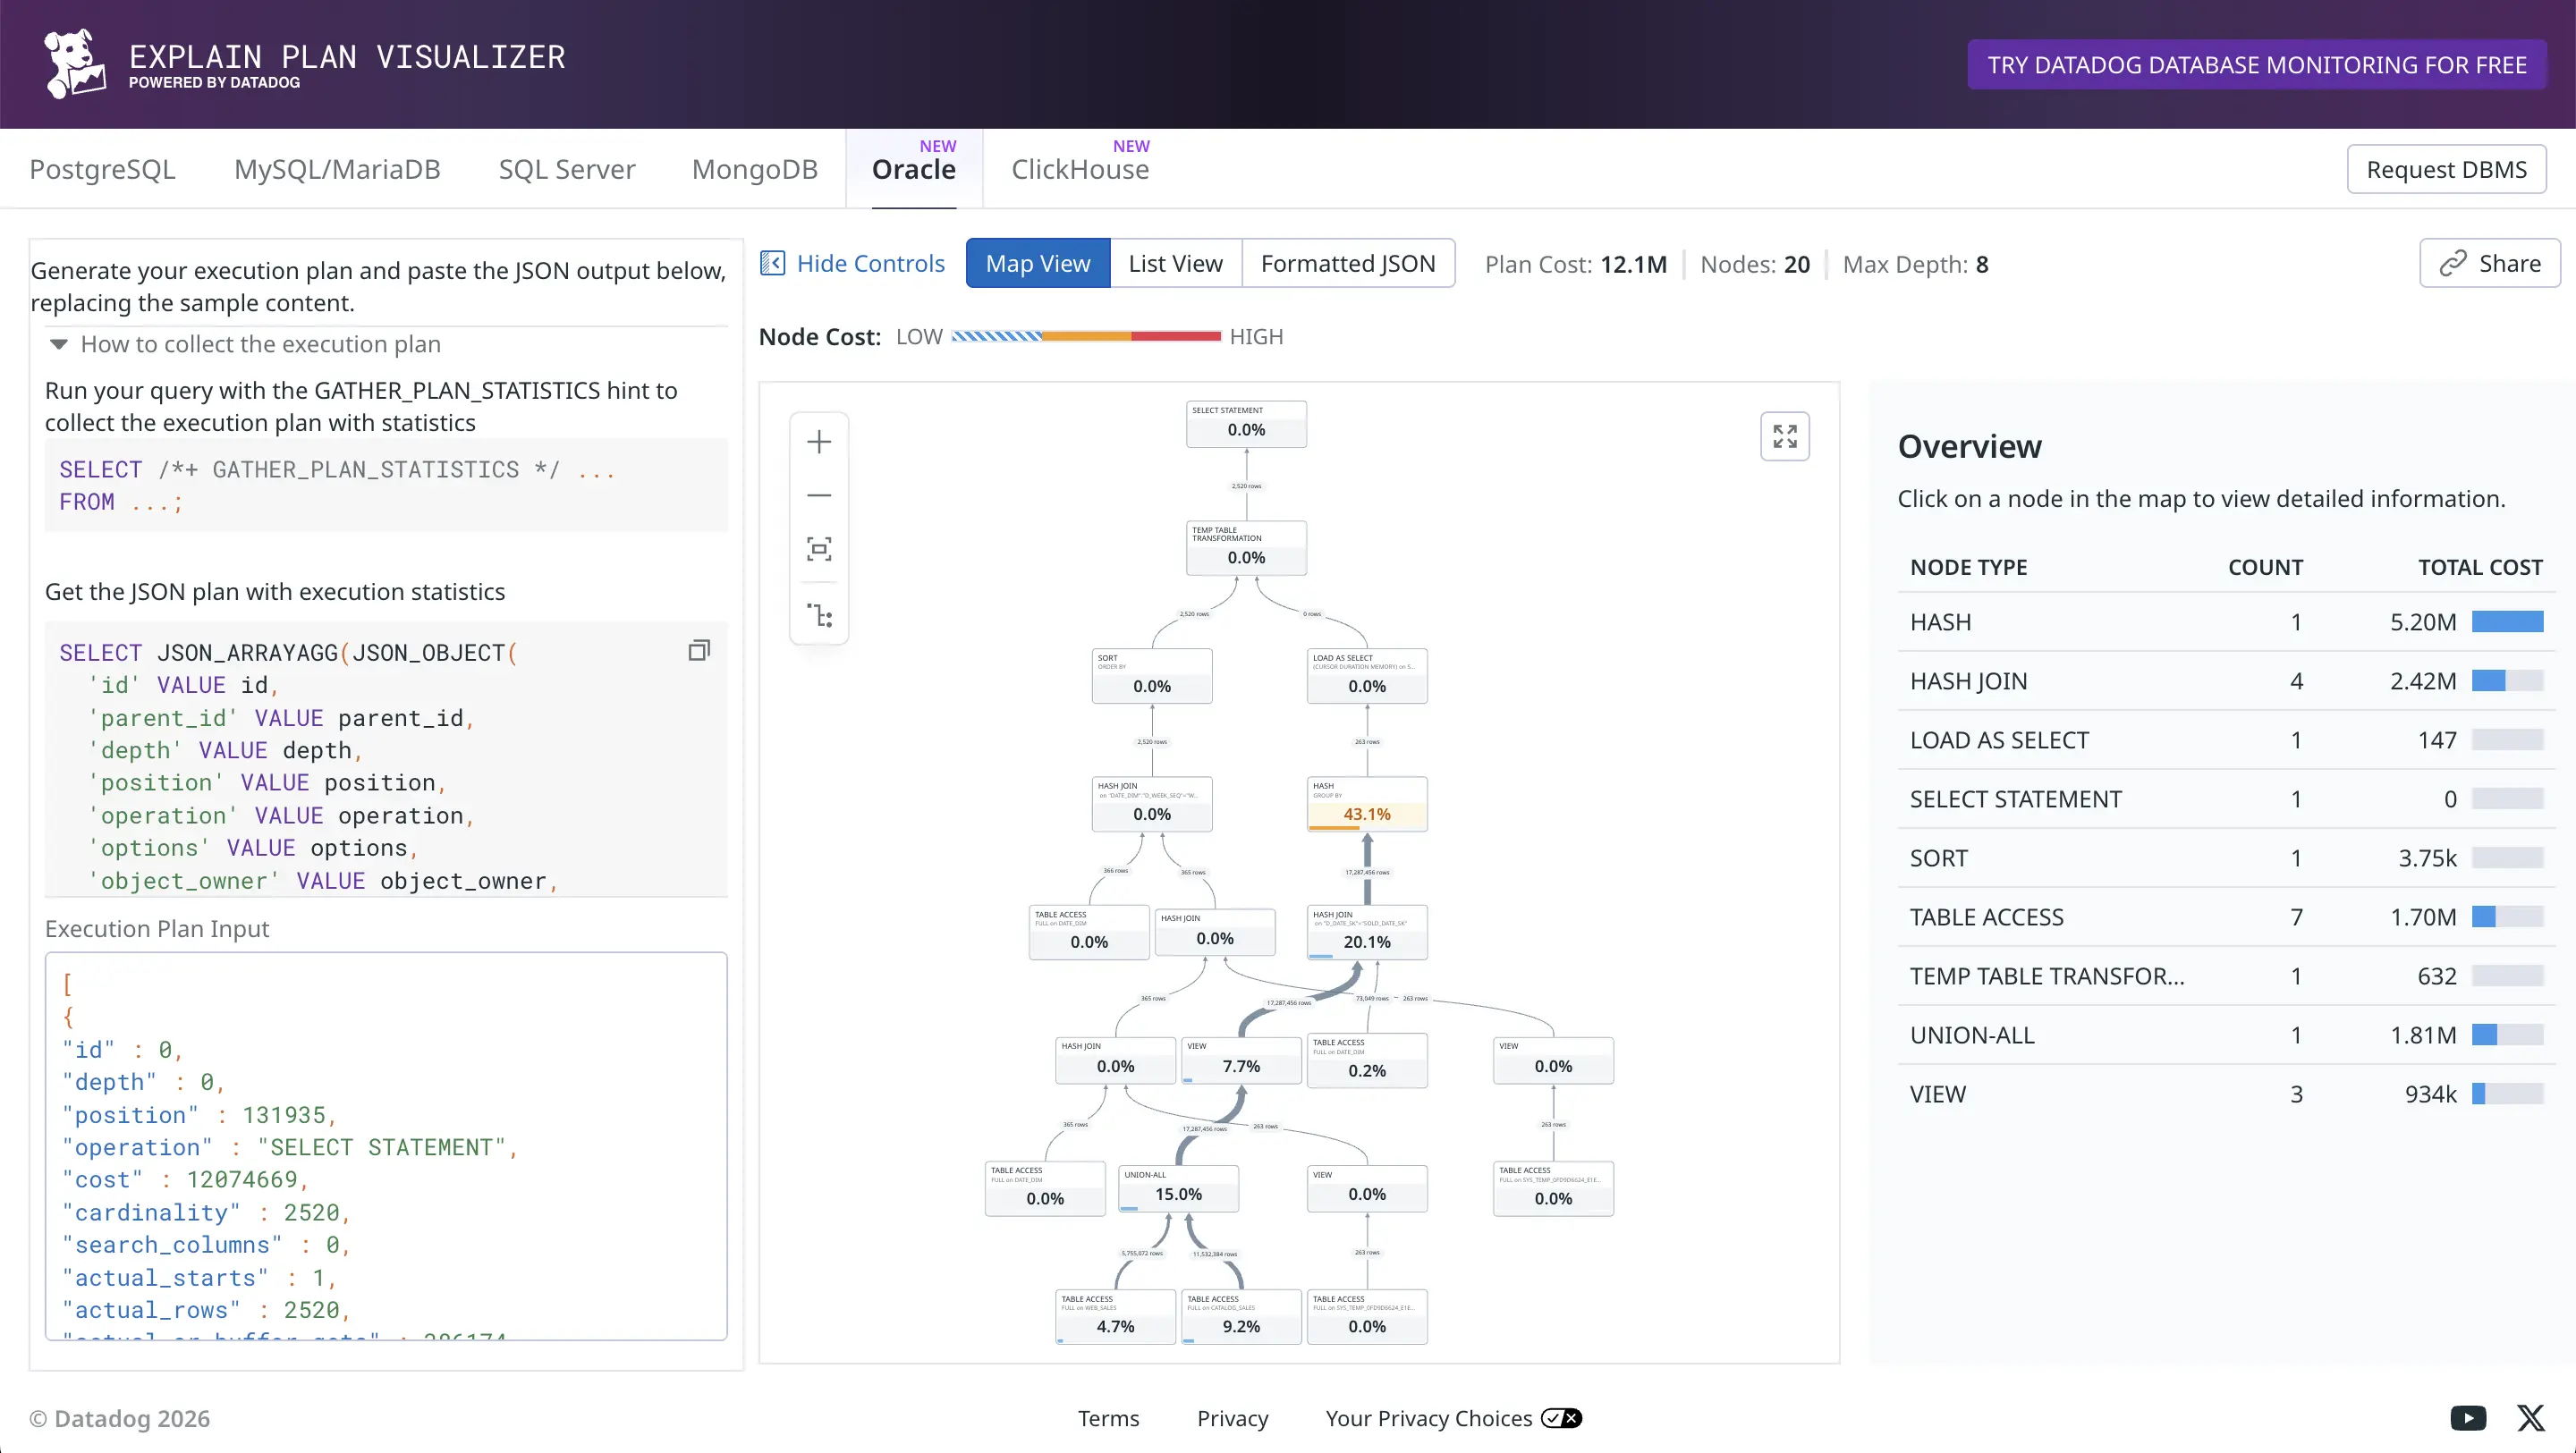The height and width of the screenshot is (1453, 2576).
Task: Expand map to fullscreen
Action: (1784, 436)
